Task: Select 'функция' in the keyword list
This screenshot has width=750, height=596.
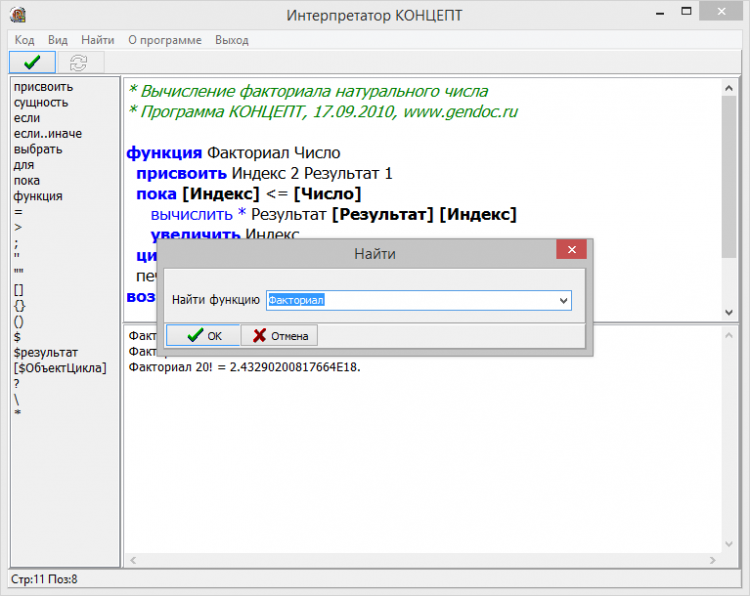Action: pos(38,196)
